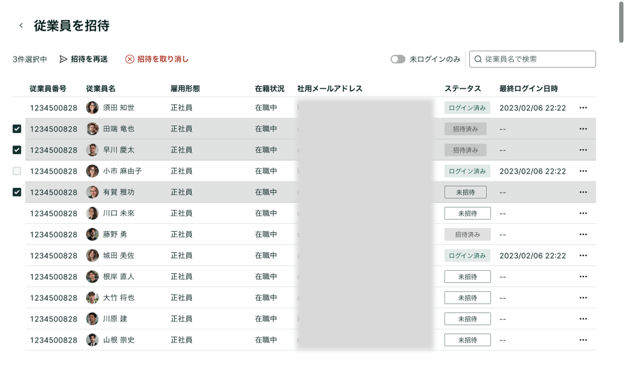Show row options for 山根 崇史
Screen dimensions: 625x380
click(x=583, y=340)
